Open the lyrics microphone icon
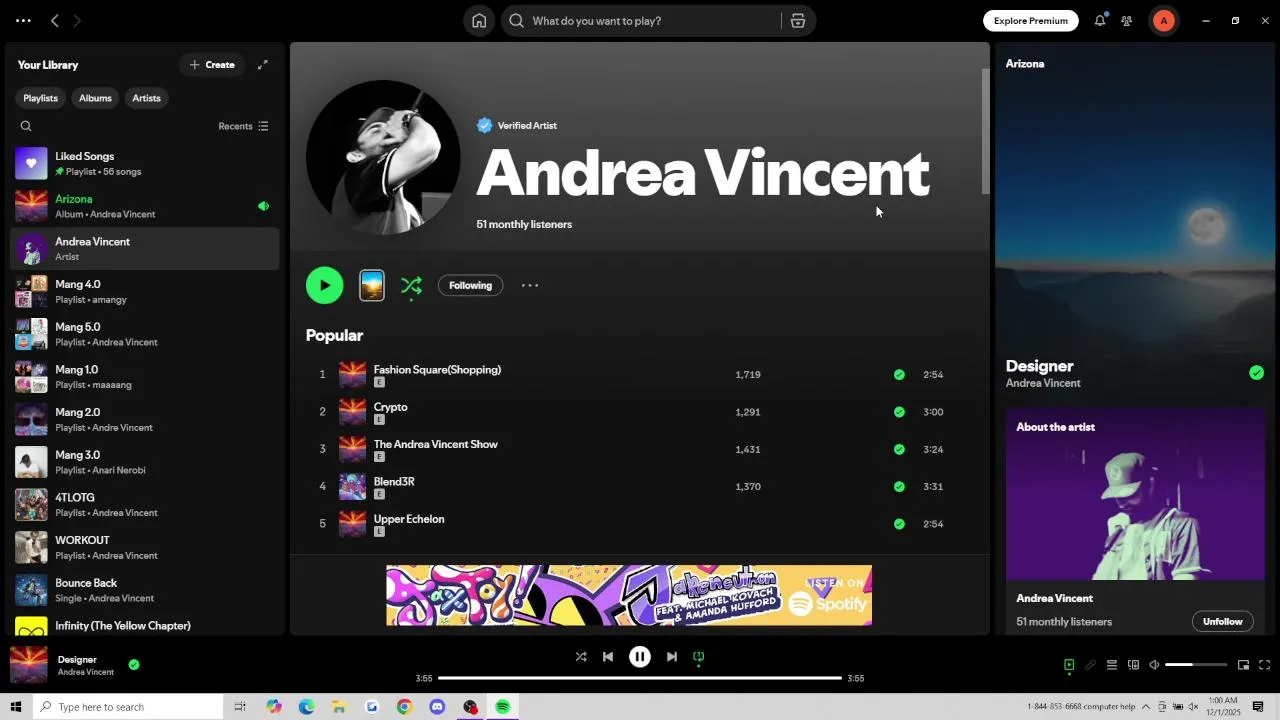The height and width of the screenshot is (720, 1280). [1091, 665]
